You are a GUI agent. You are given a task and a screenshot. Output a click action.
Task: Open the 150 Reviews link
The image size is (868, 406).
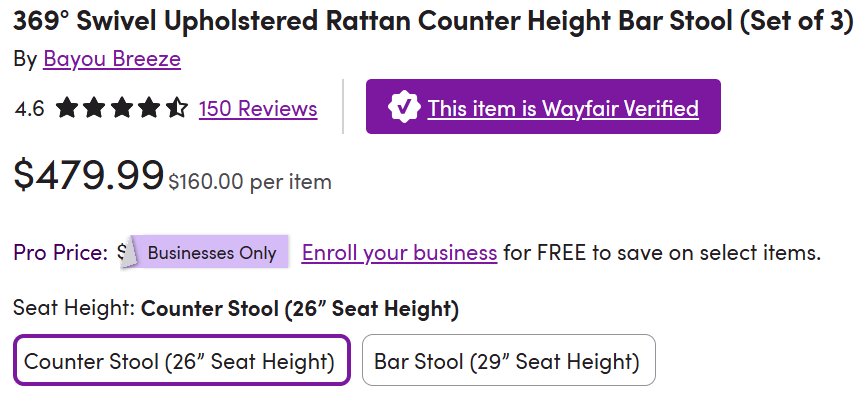tap(258, 108)
